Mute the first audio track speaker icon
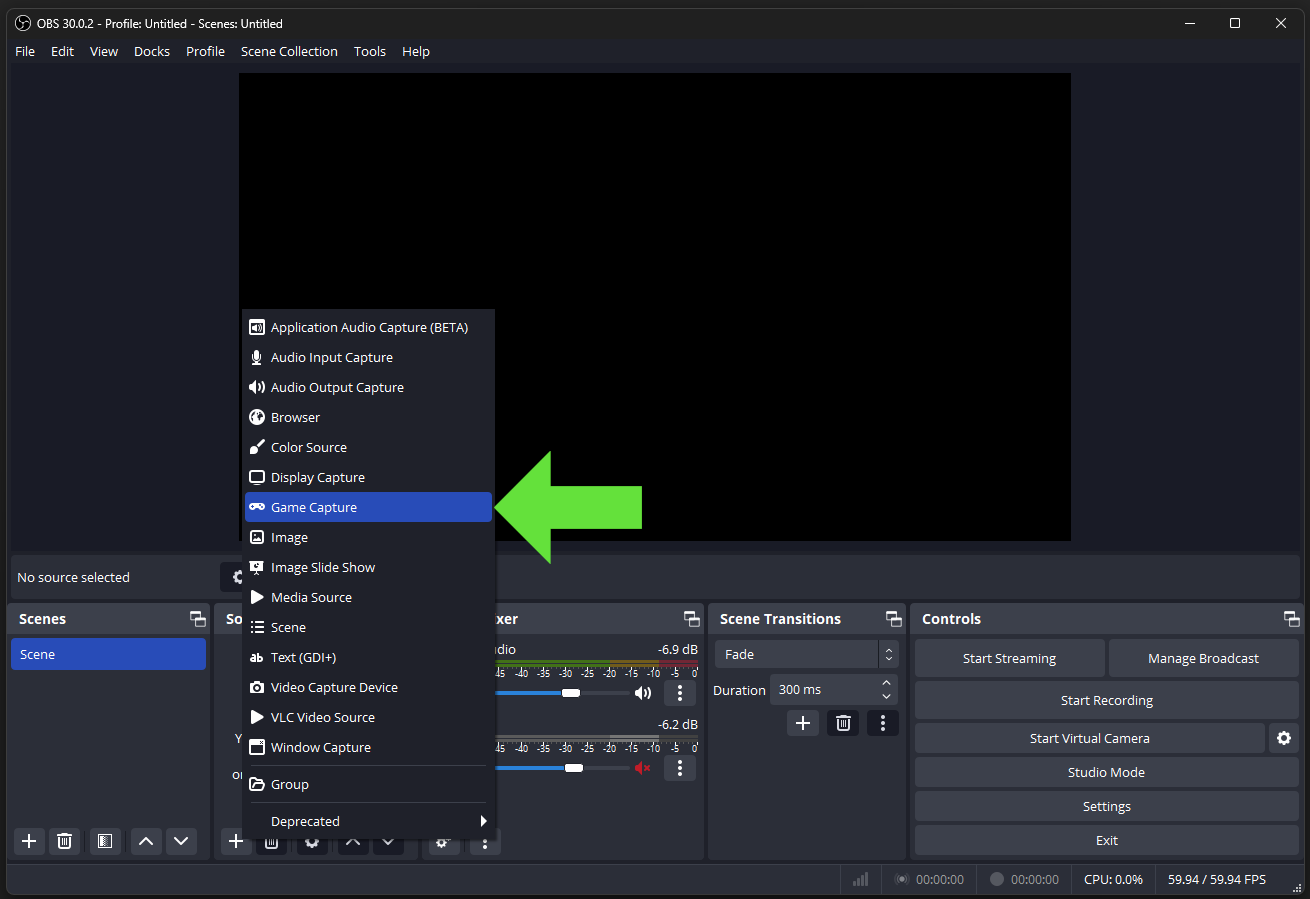This screenshot has height=899, width=1310. (x=643, y=693)
